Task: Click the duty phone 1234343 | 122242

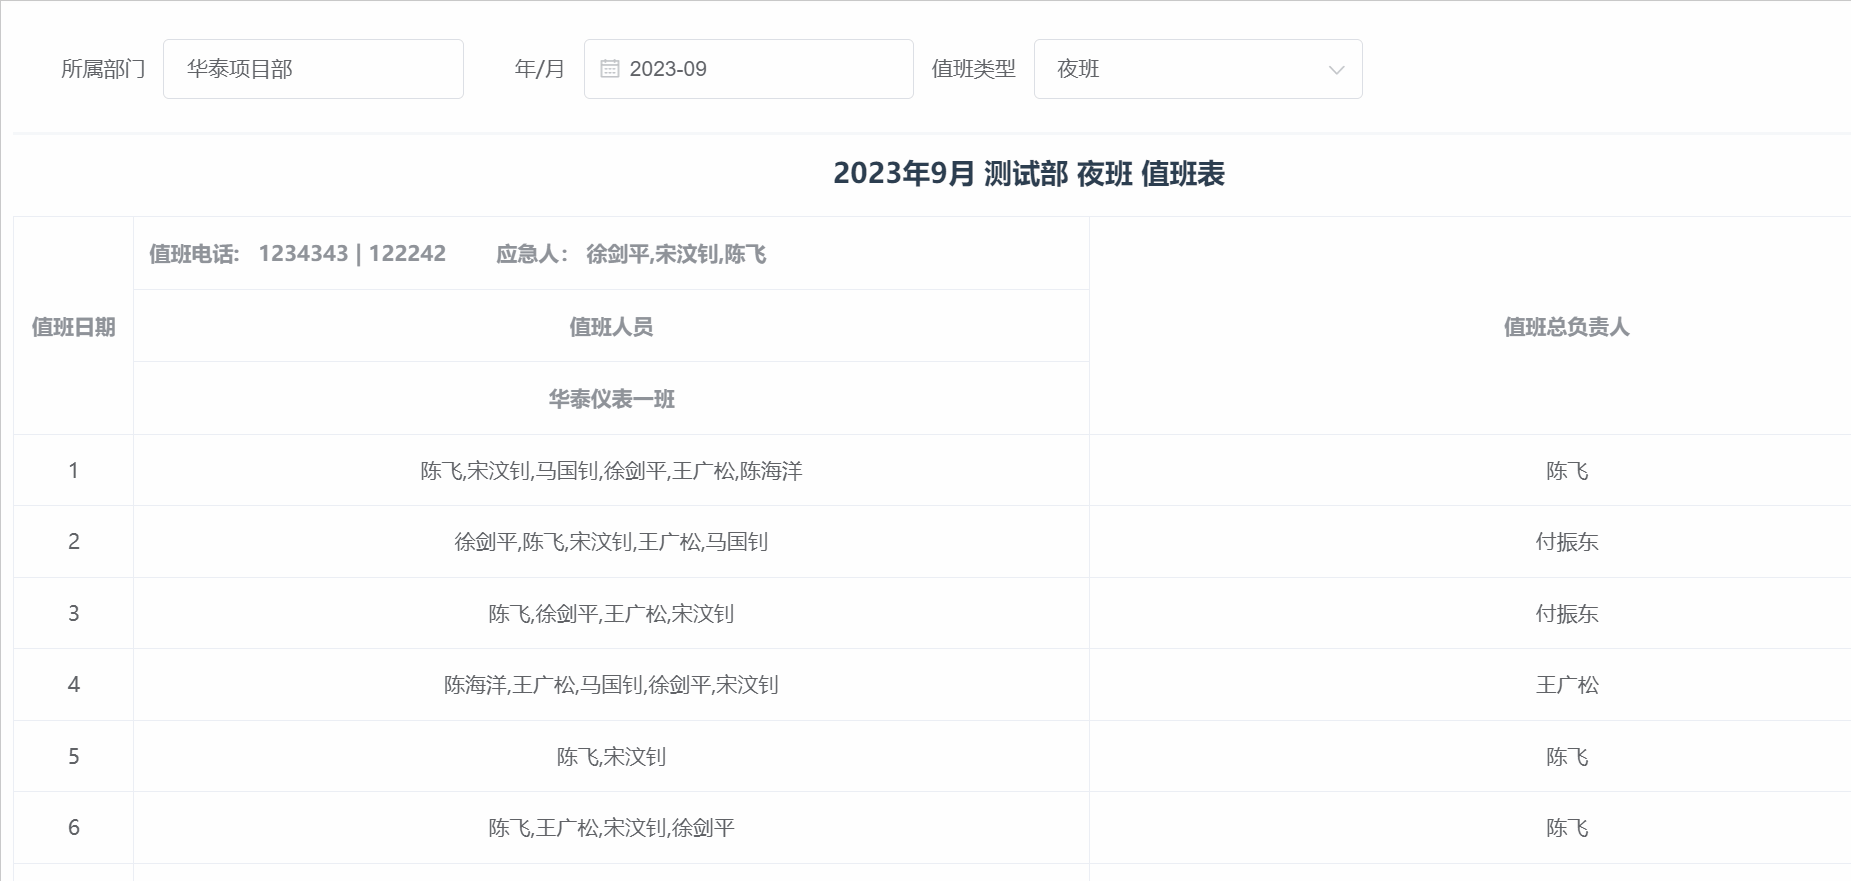Action: [x=352, y=254]
